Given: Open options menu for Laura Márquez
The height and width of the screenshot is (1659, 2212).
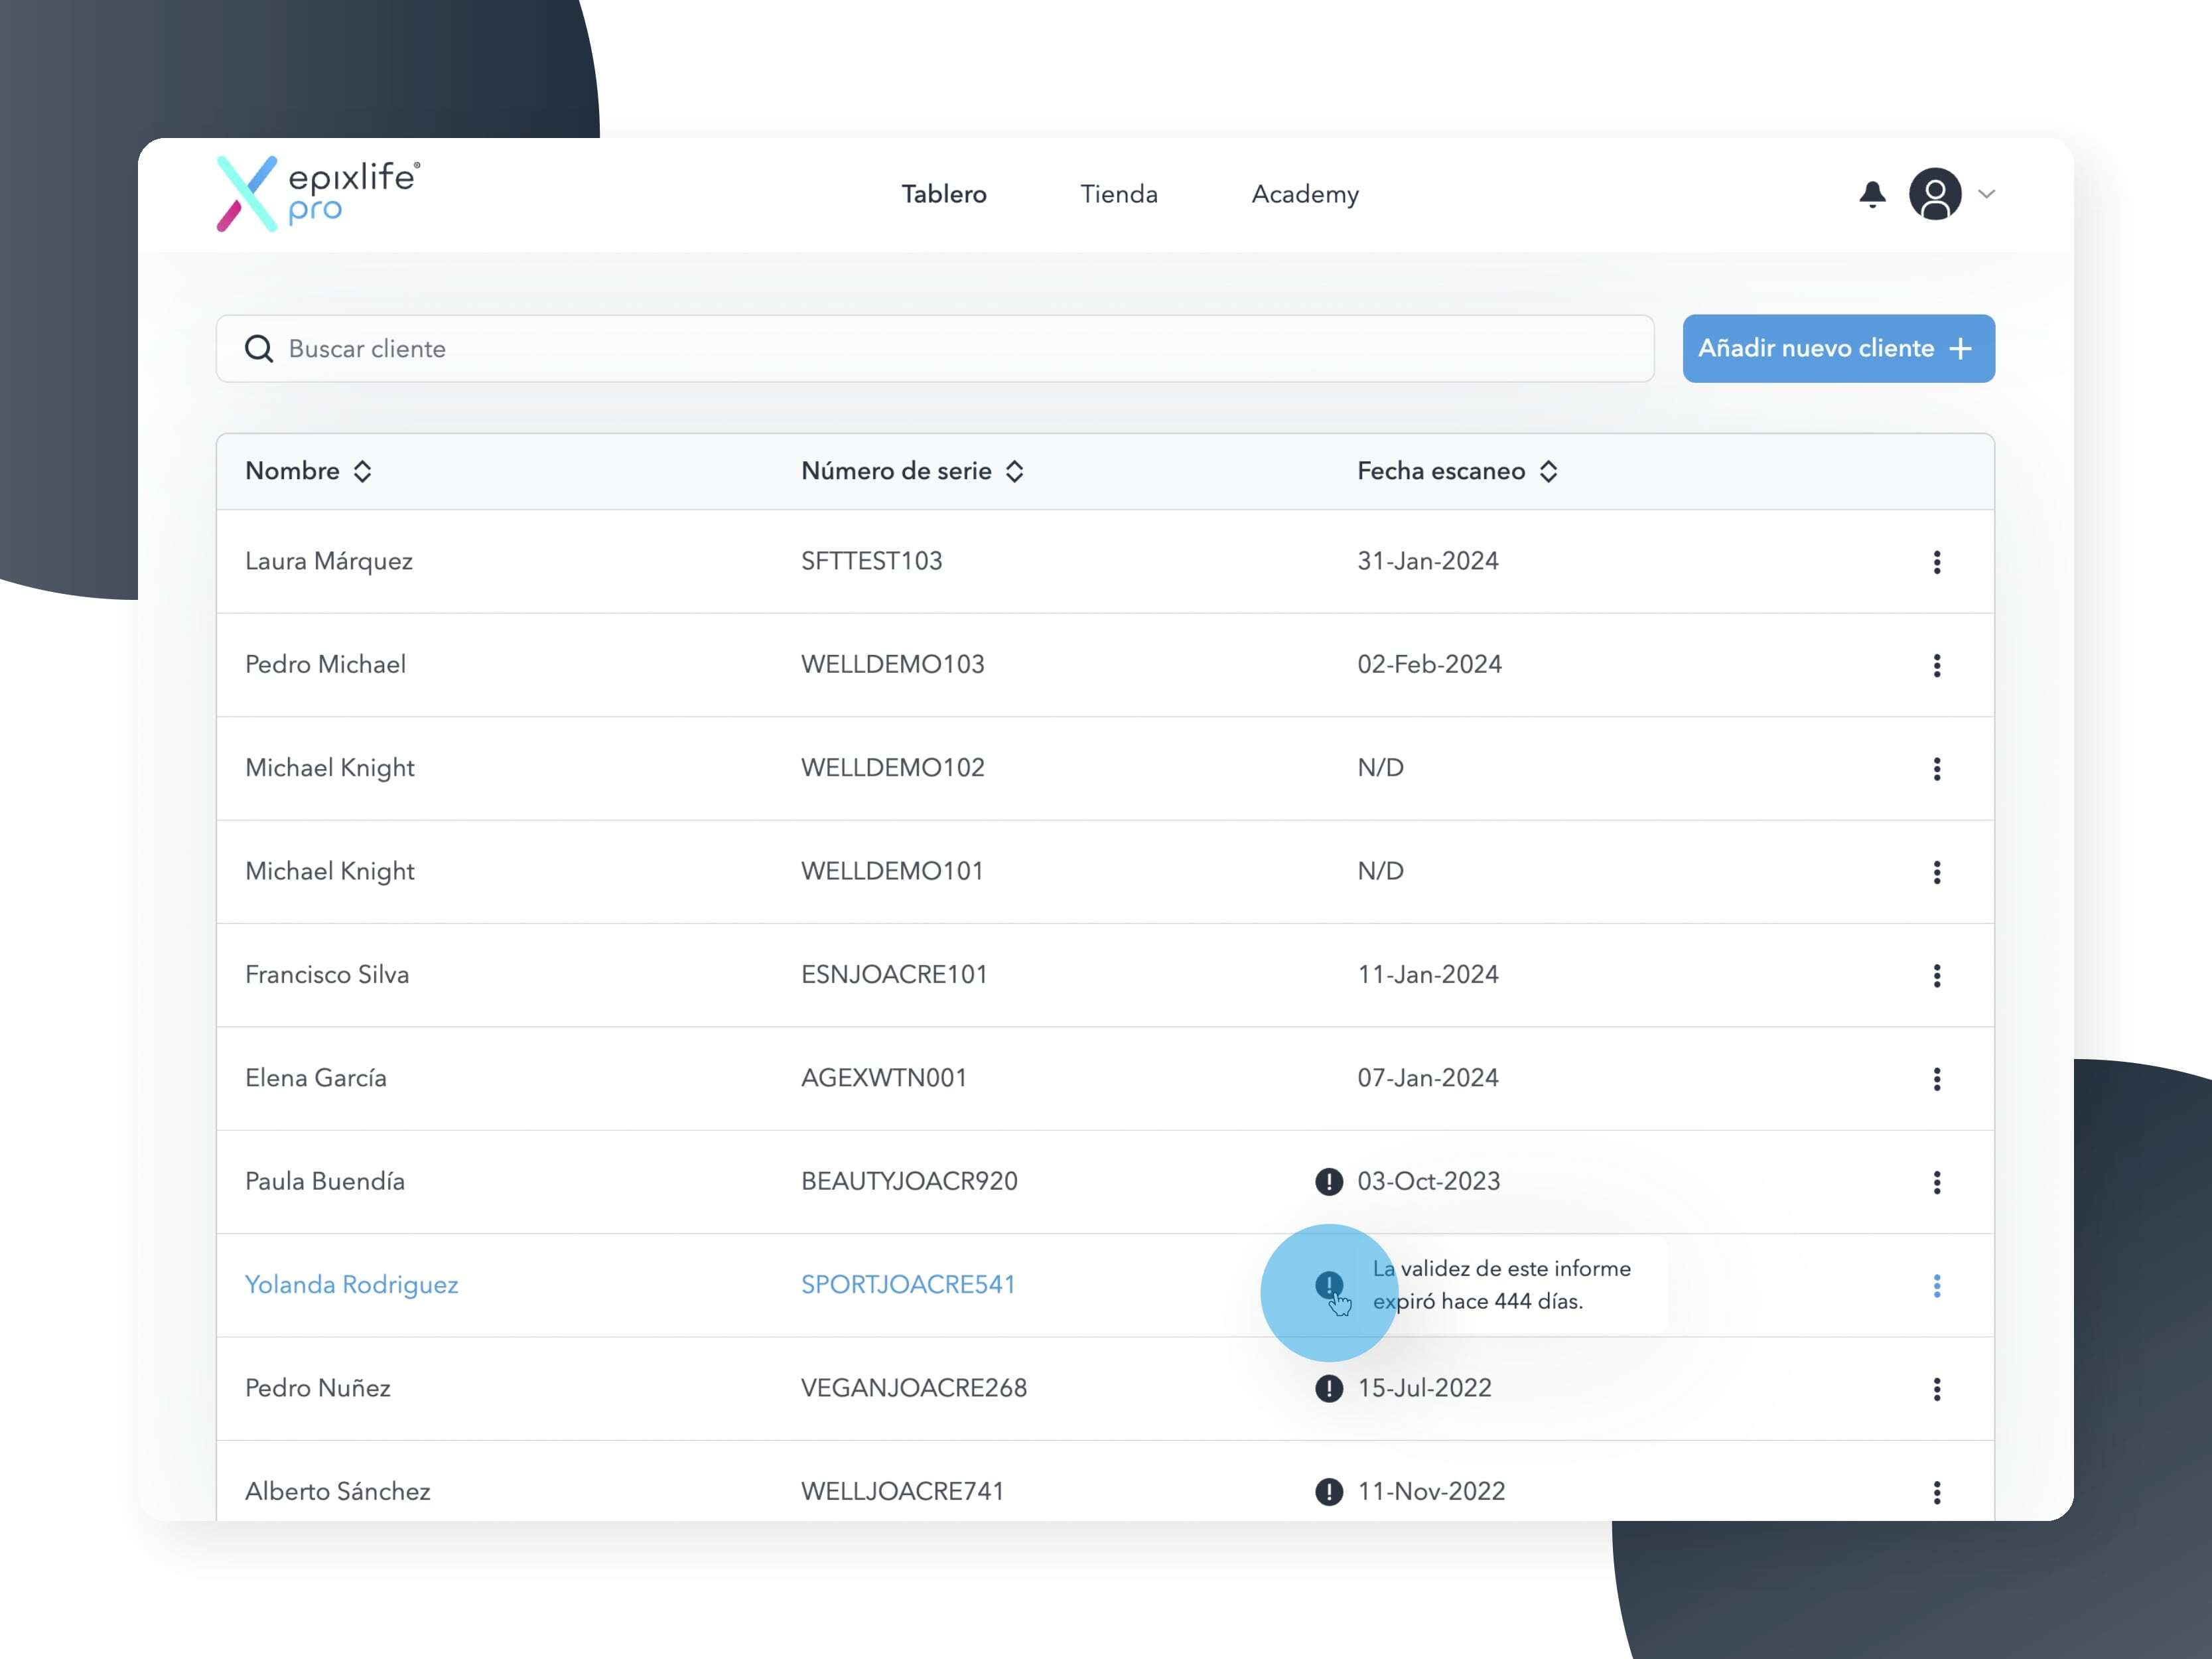Looking at the screenshot, I should point(1937,562).
